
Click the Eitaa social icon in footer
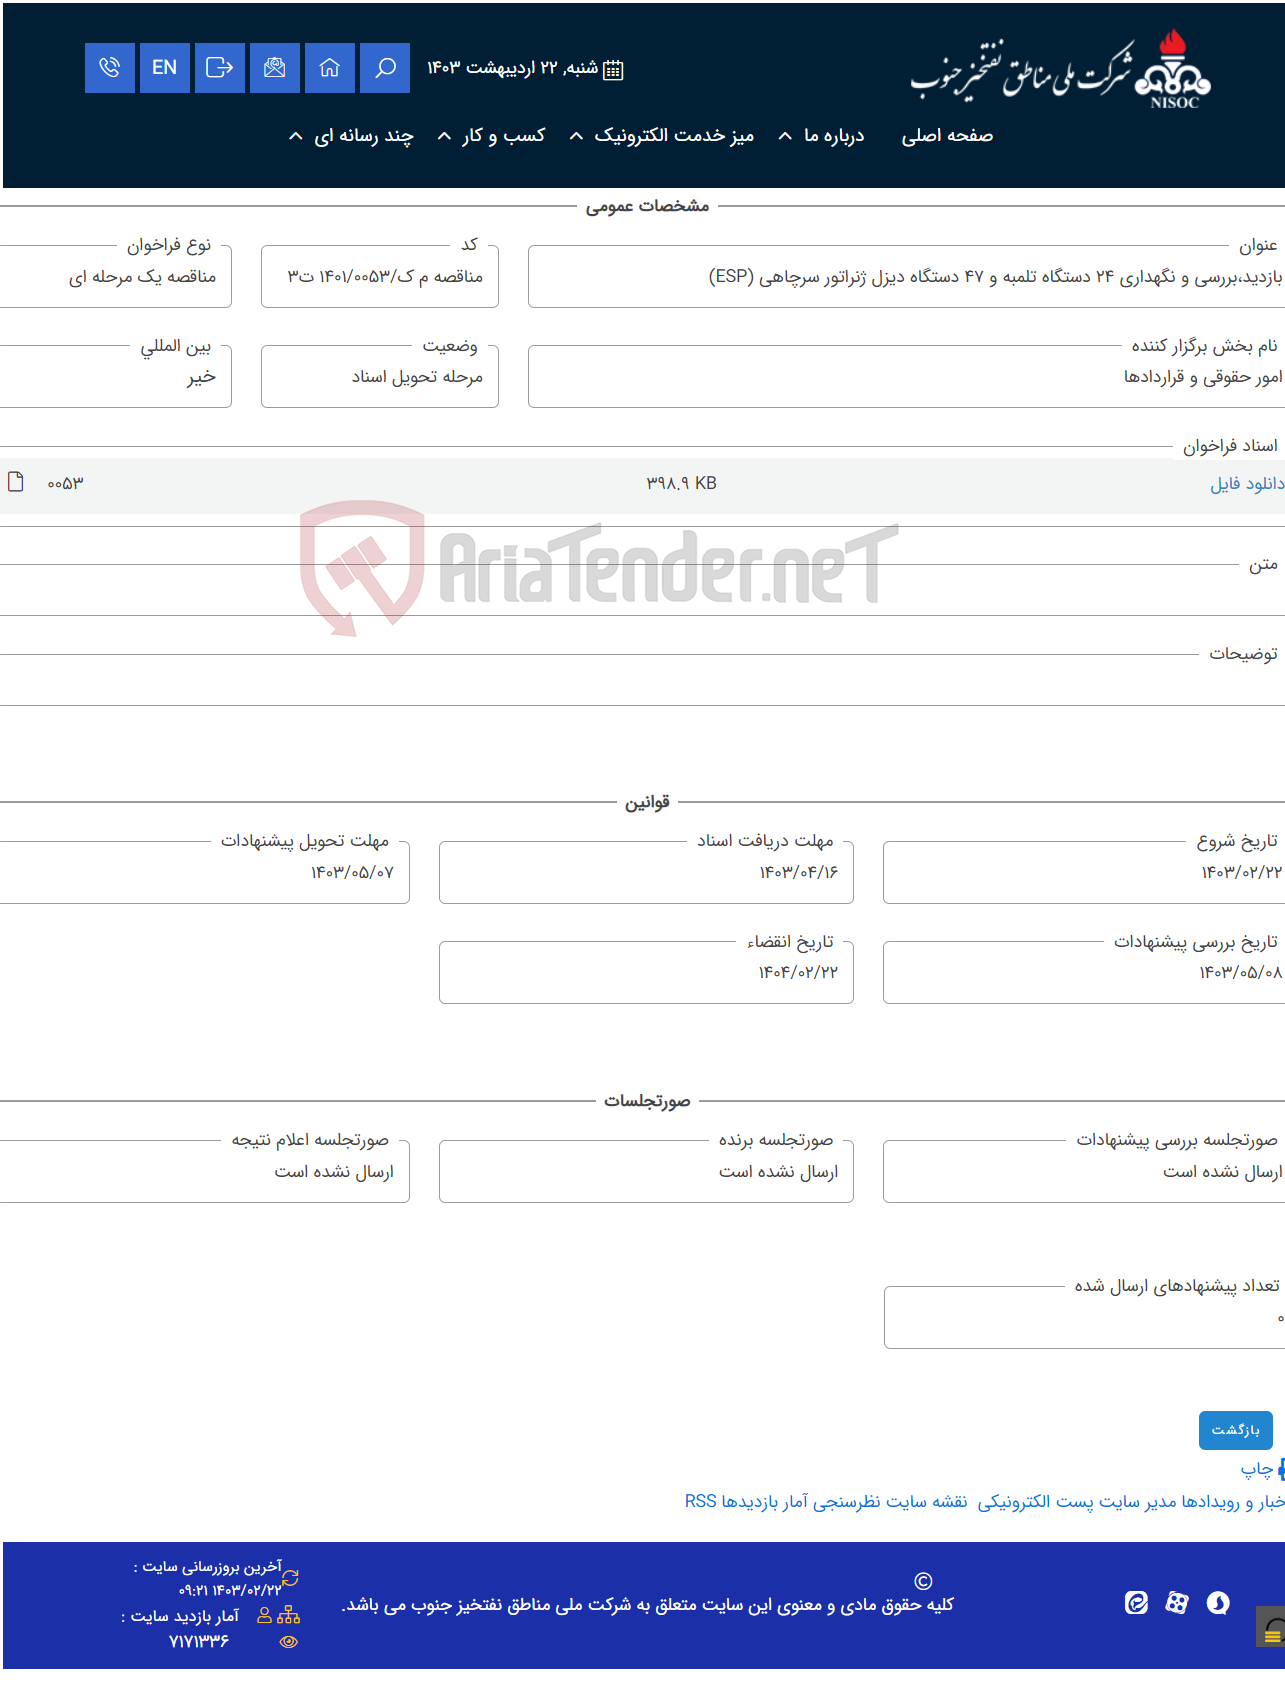1136,1603
